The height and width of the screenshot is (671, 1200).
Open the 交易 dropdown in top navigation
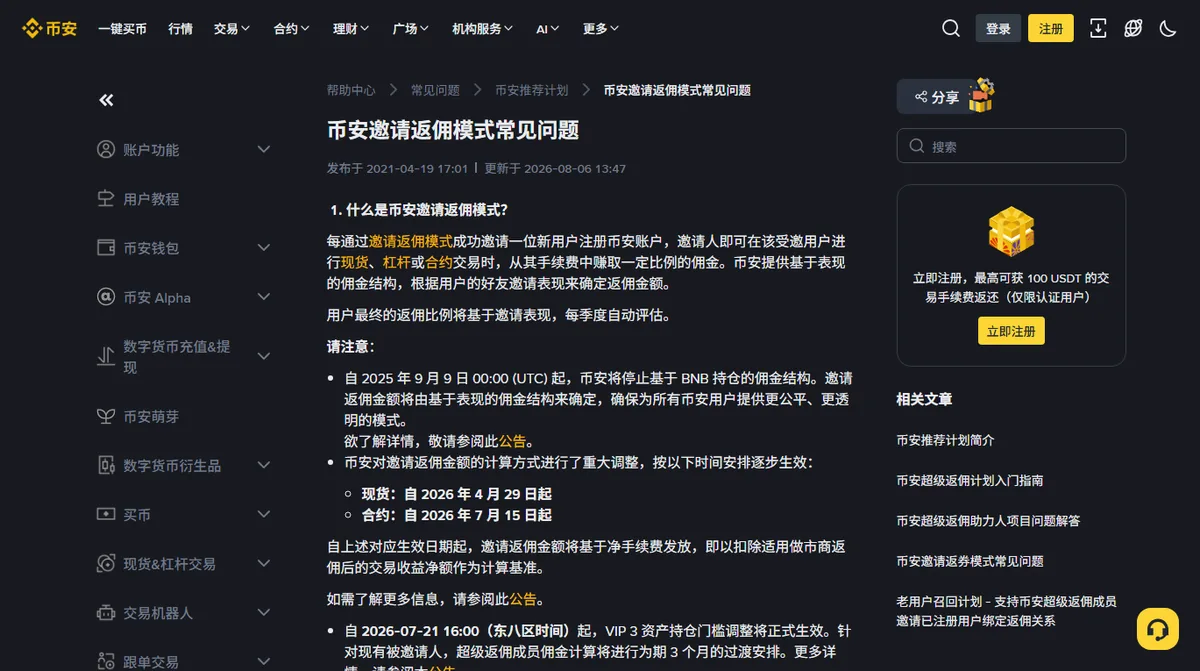(232, 29)
